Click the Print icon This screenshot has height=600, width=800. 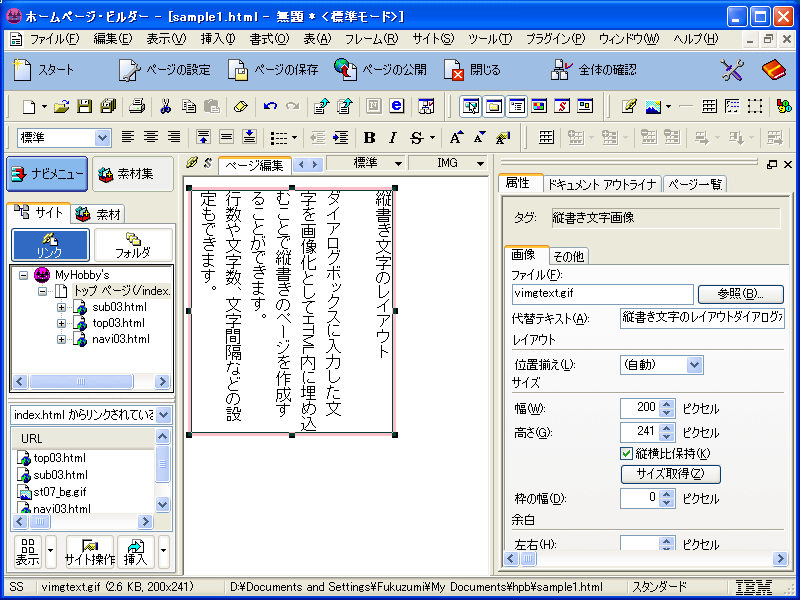click(137, 107)
